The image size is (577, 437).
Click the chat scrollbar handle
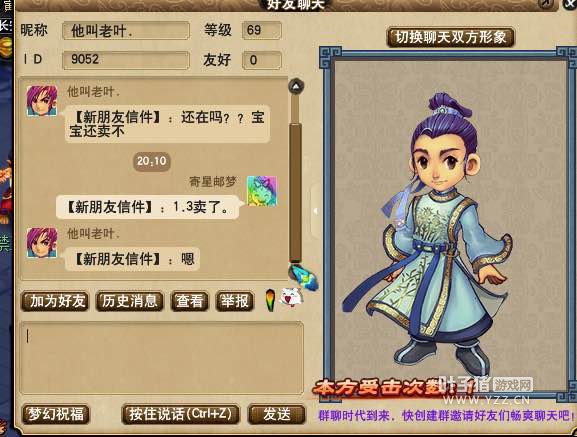coord(295,192)
